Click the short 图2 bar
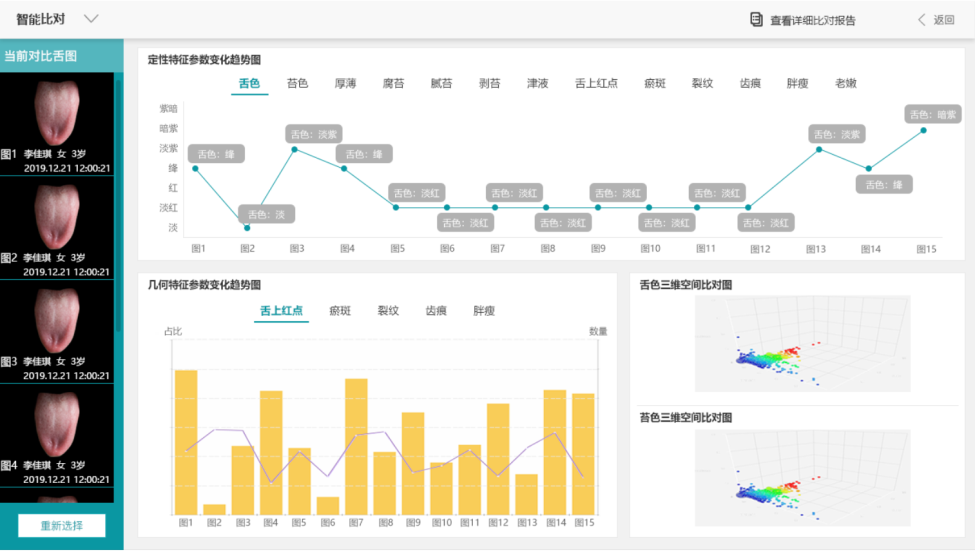Screen dimensions: 975x552 [215, 510]
